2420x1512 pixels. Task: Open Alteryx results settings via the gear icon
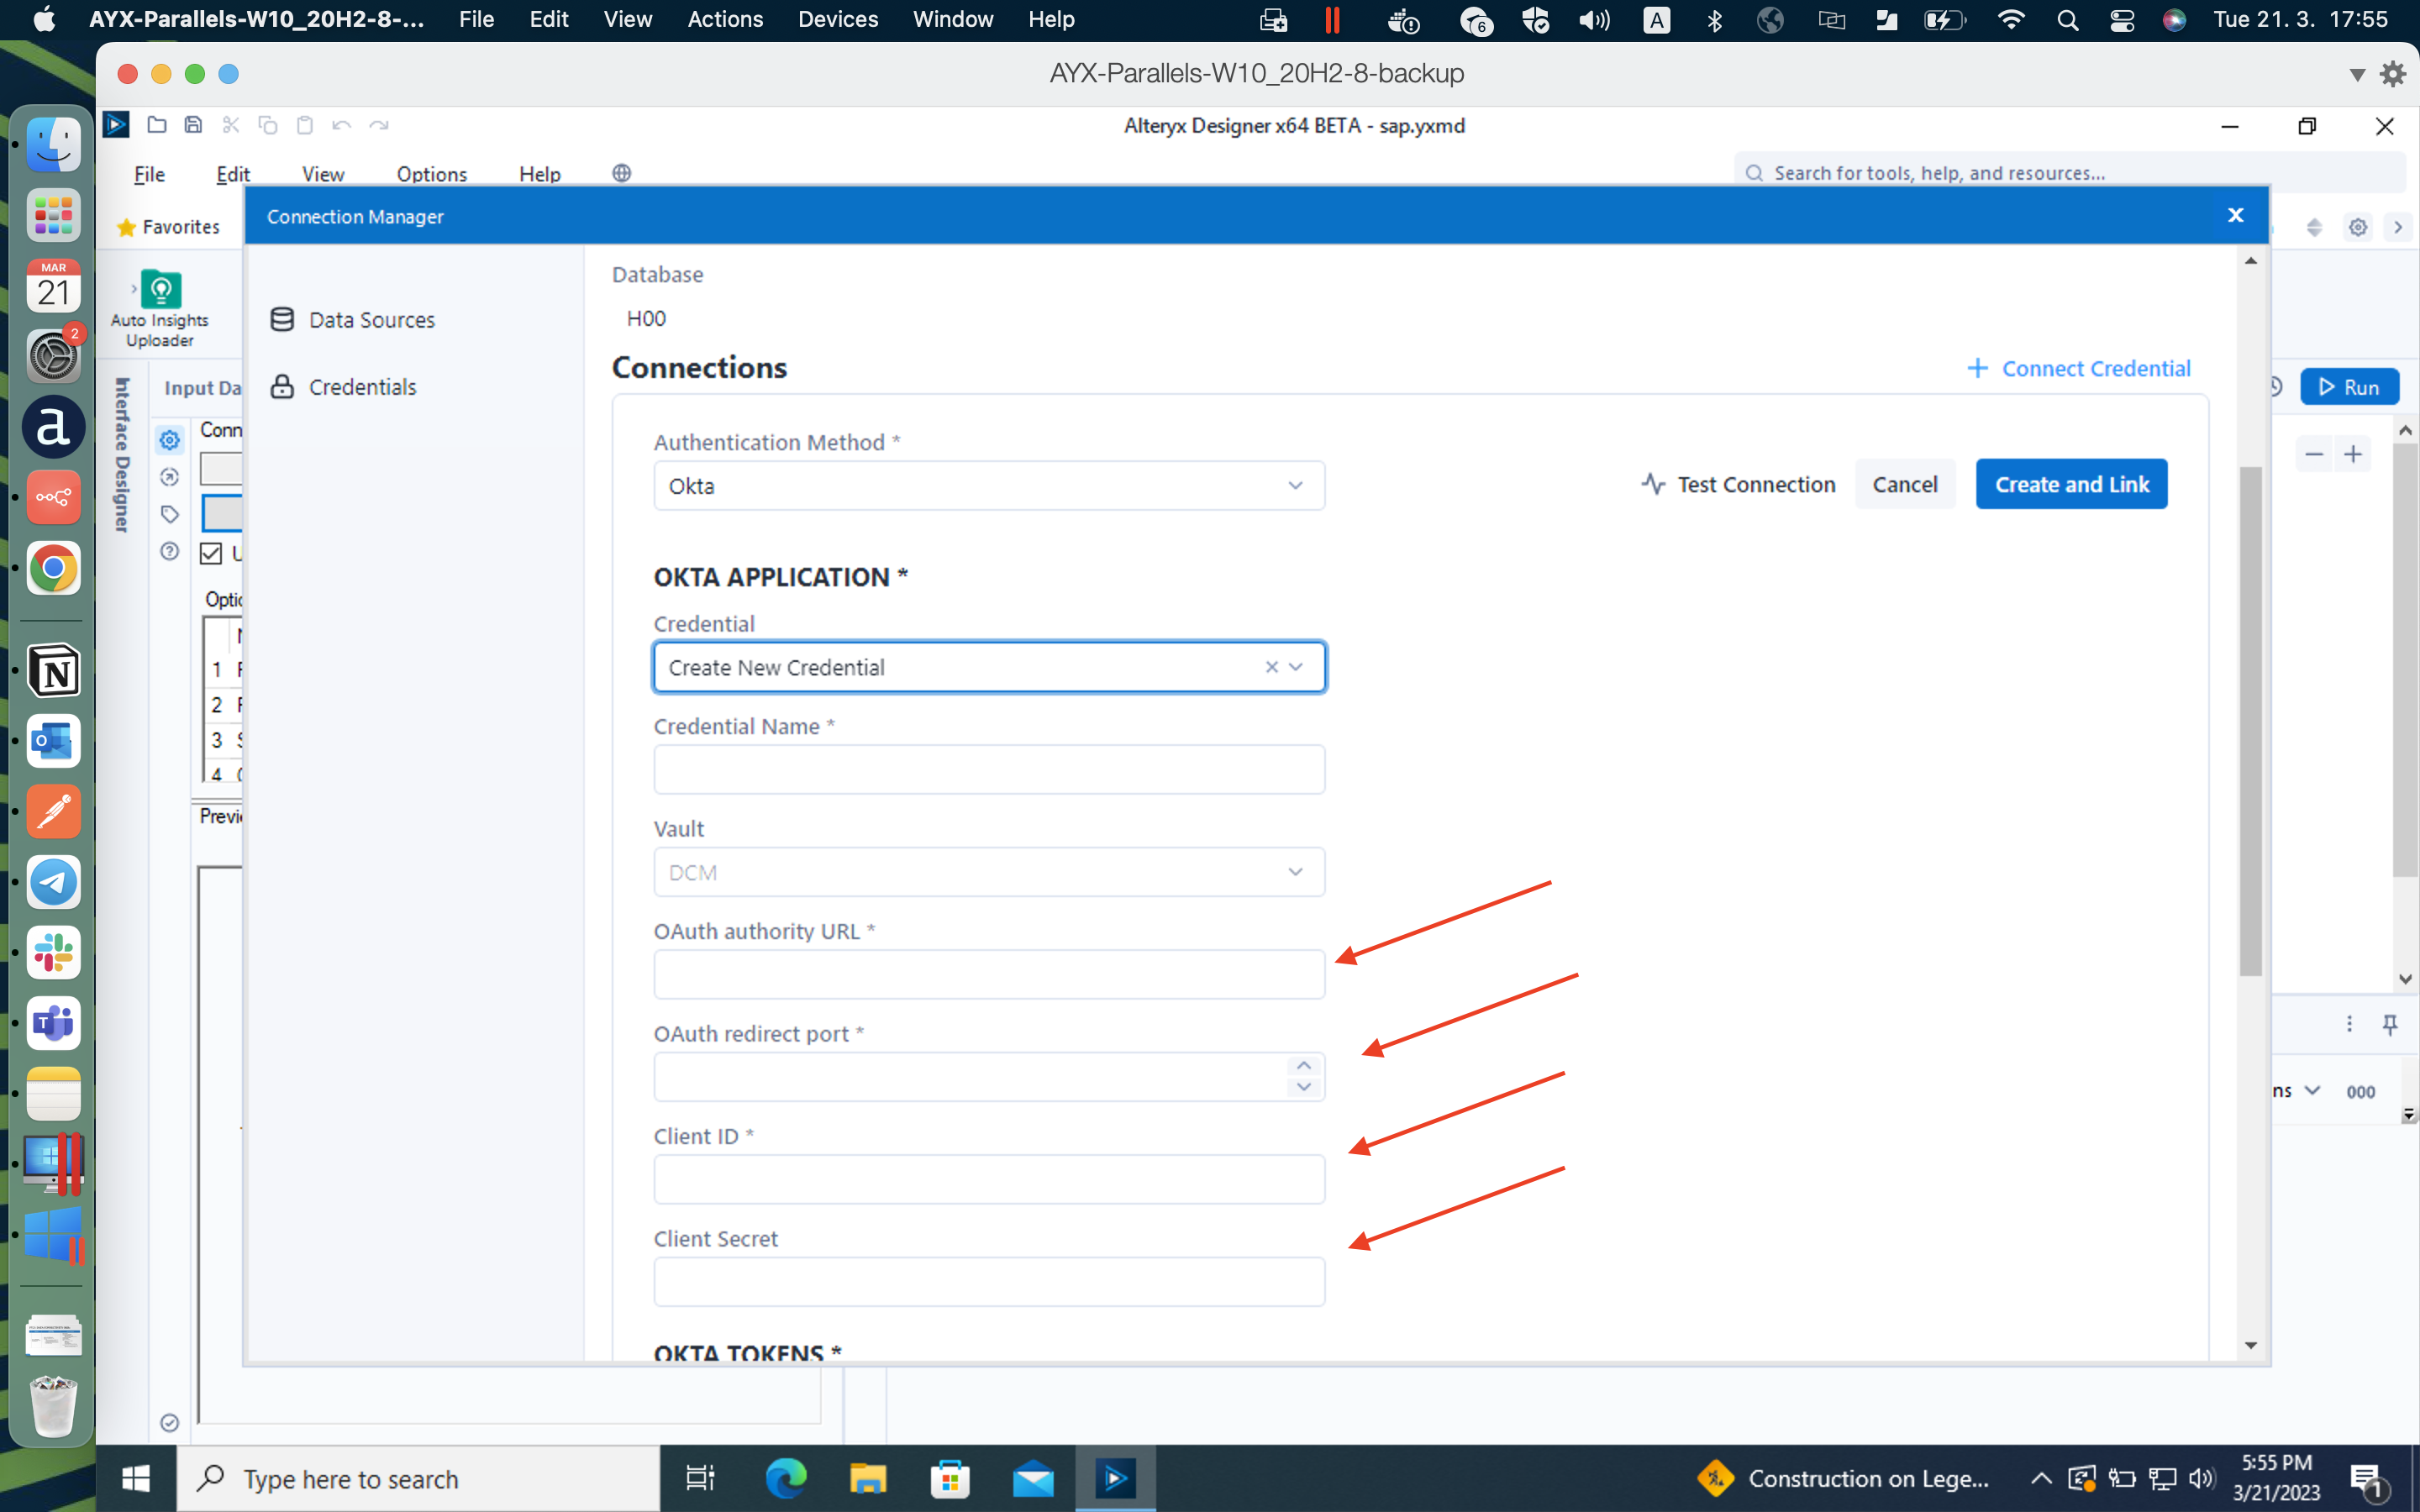click(2357, 227)
